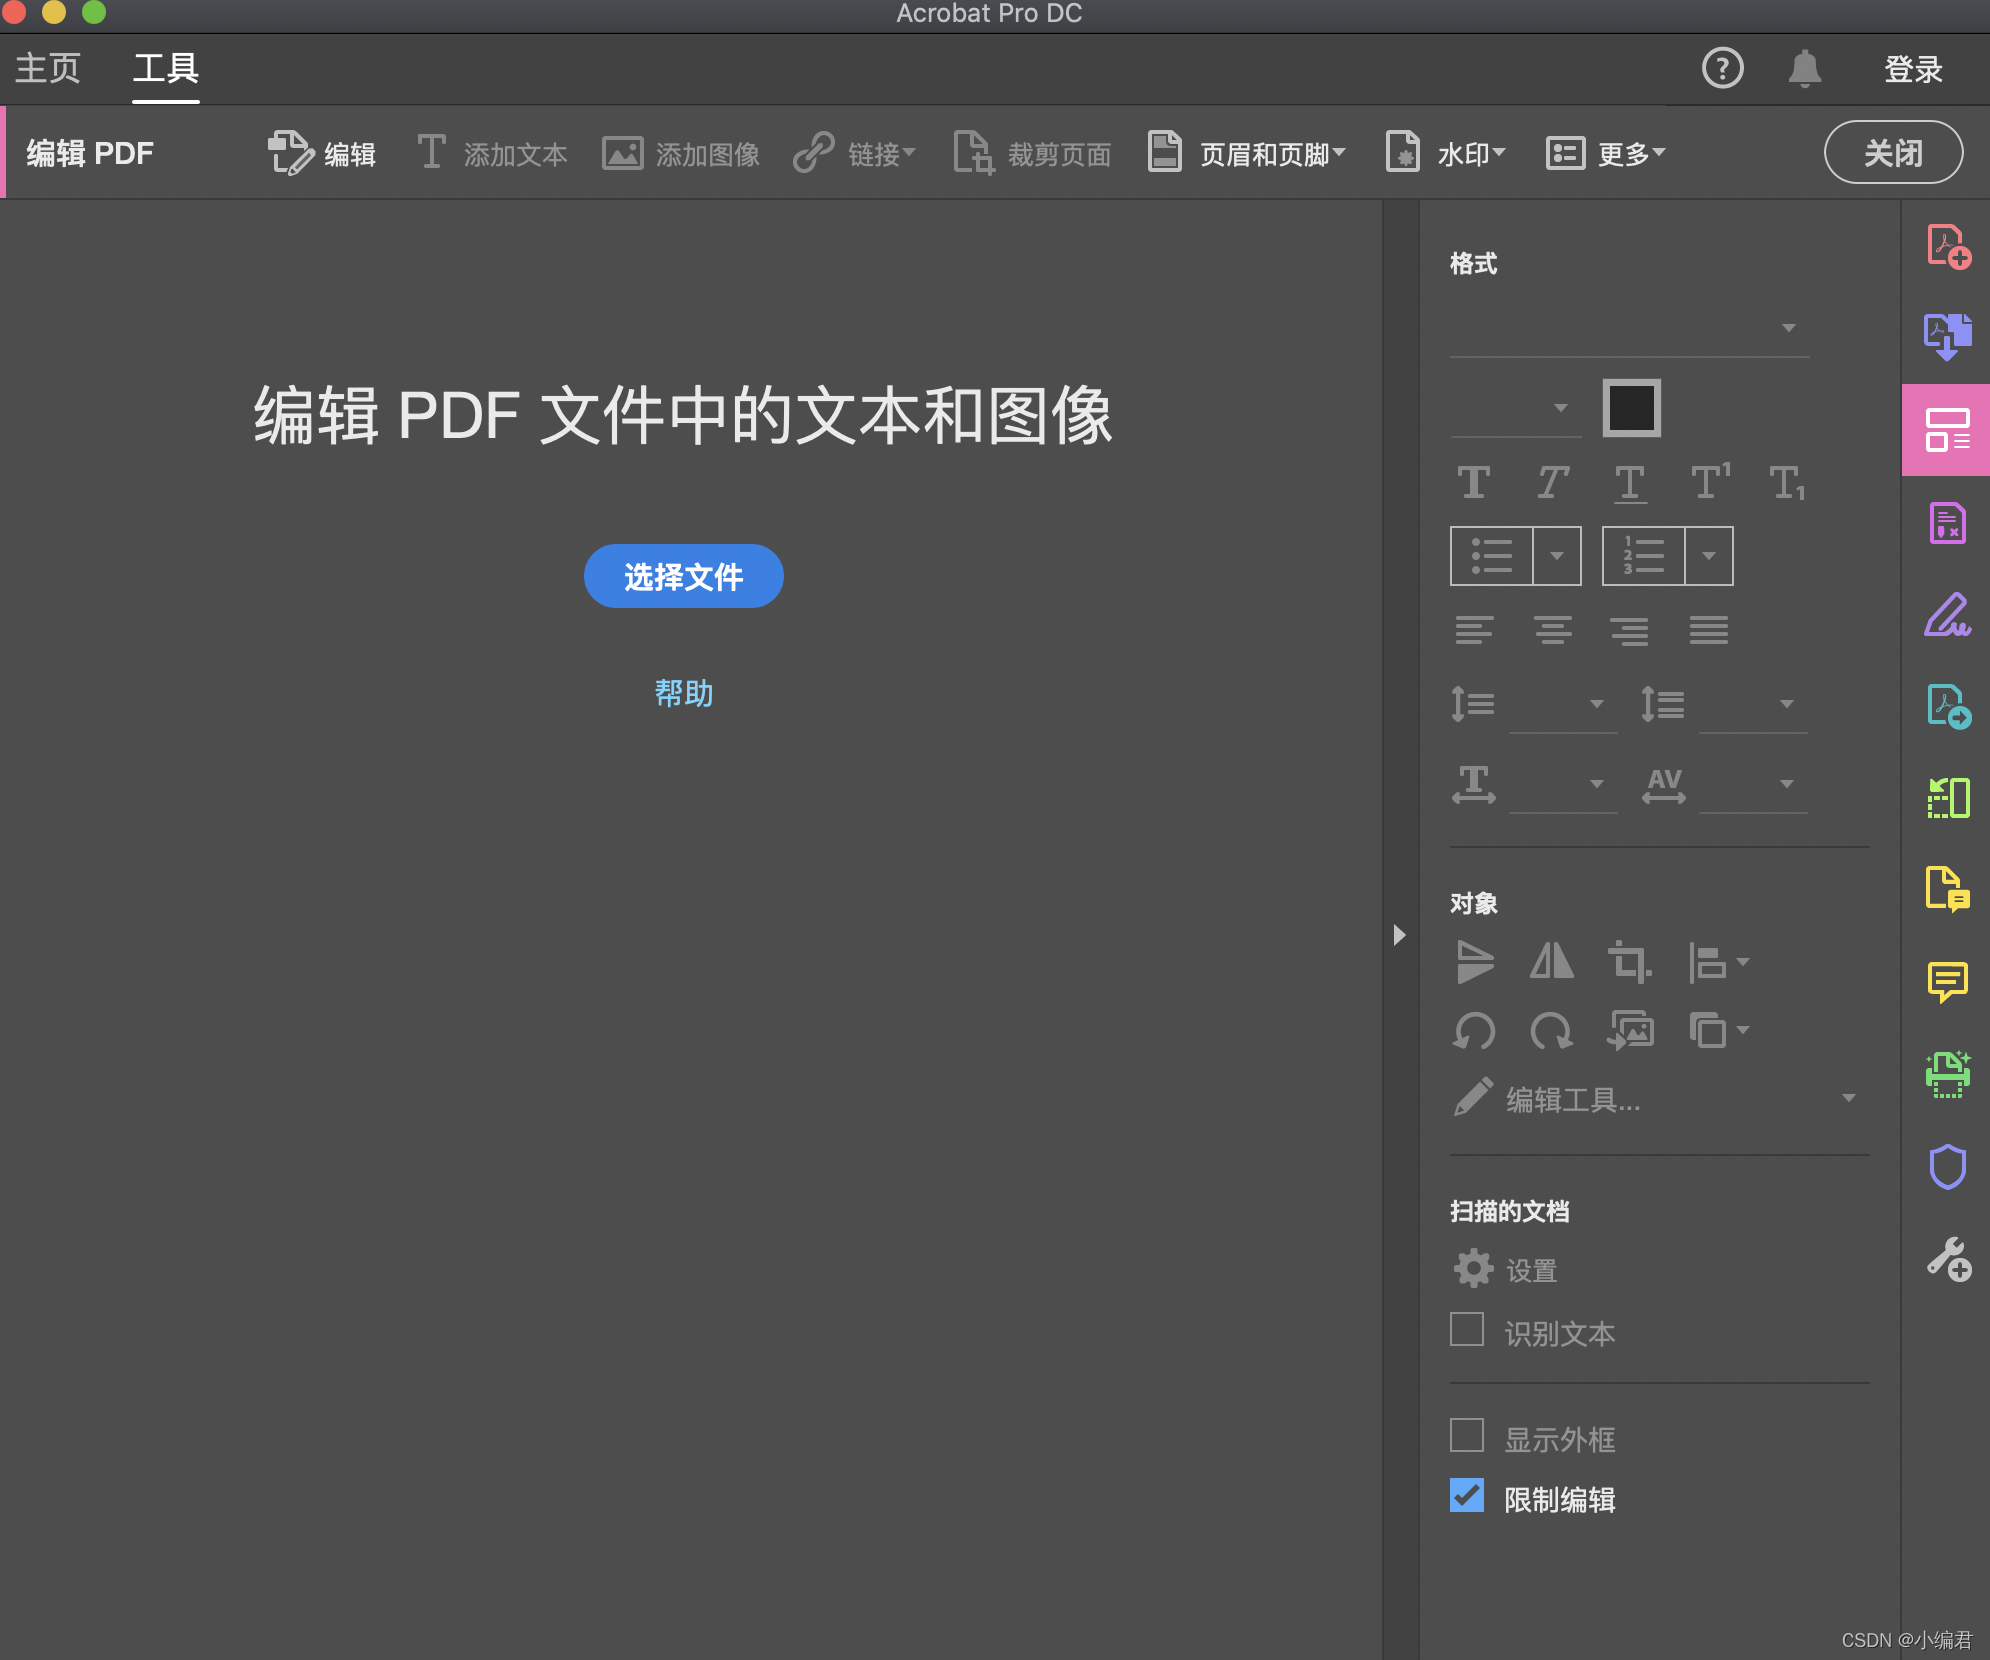Image resolution: width=1990 pixels, height=1660 pixels.
Task: Rotate object clockwise
Action: tap(1552, 1030)
